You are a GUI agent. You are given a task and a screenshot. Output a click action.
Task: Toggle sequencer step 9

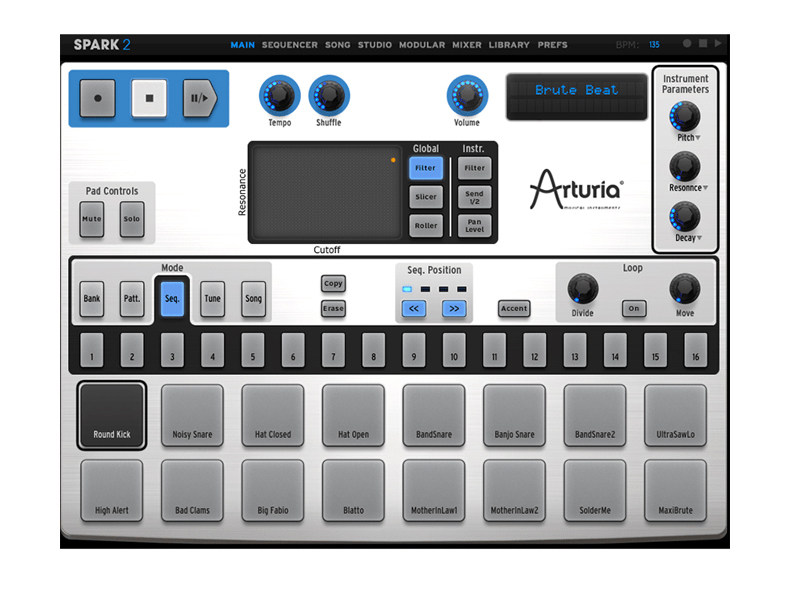pos(414,350)
